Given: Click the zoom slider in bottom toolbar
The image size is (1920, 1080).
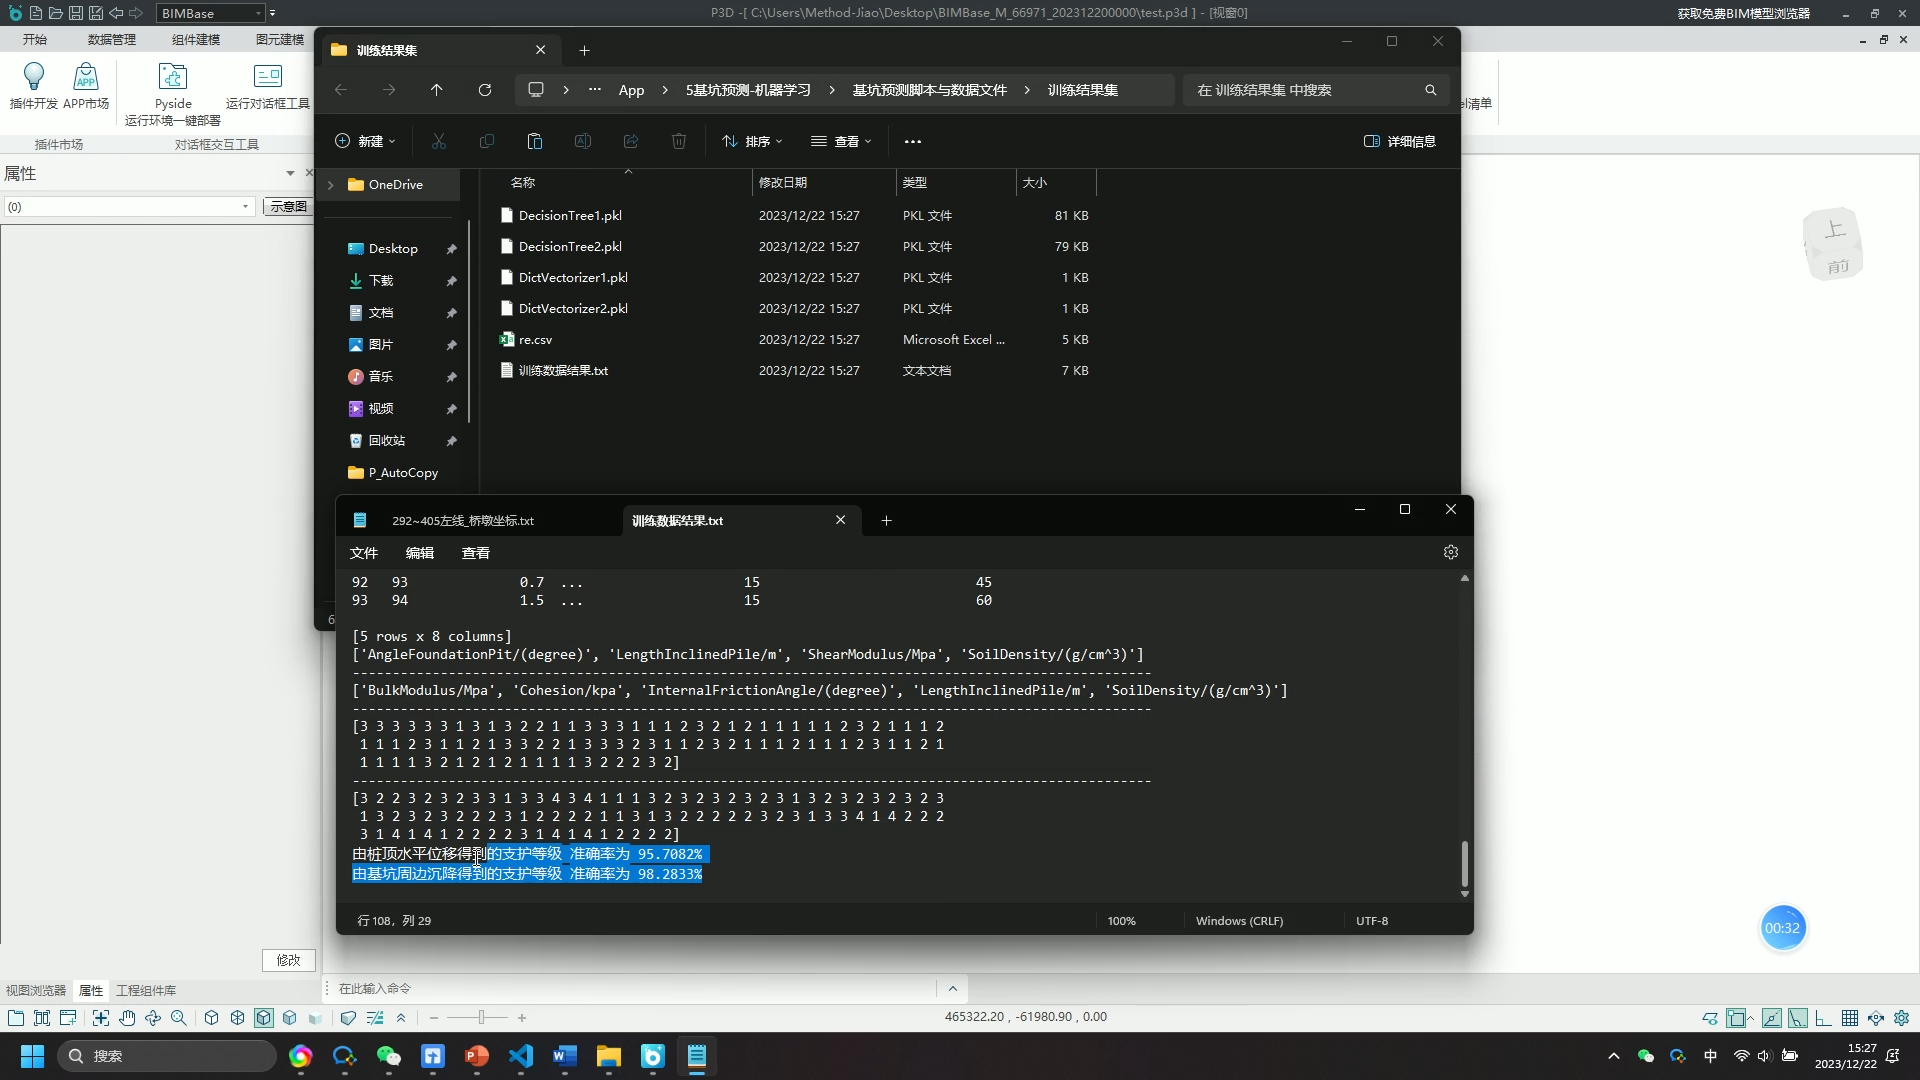Looking at the screenshot, I should 481,1018.
